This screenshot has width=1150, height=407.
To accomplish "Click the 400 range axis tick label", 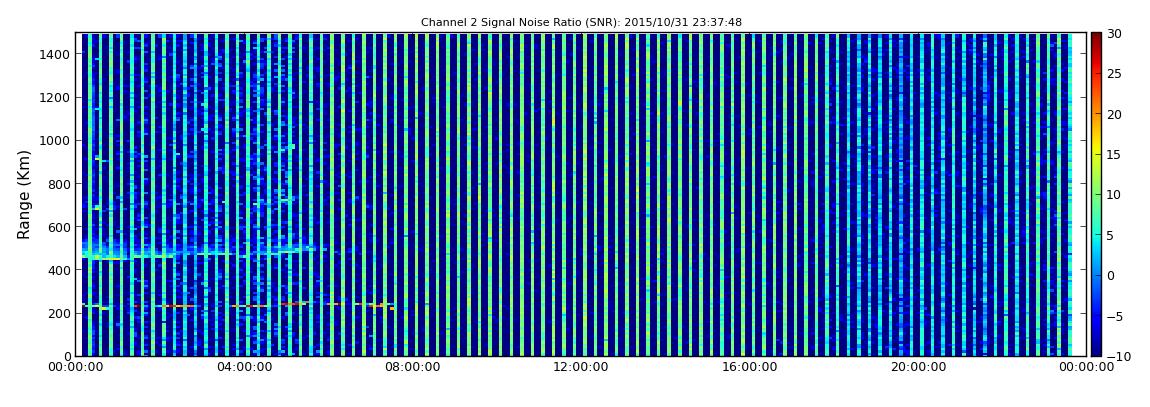I will pyautogui.click(x=59, y=271).
